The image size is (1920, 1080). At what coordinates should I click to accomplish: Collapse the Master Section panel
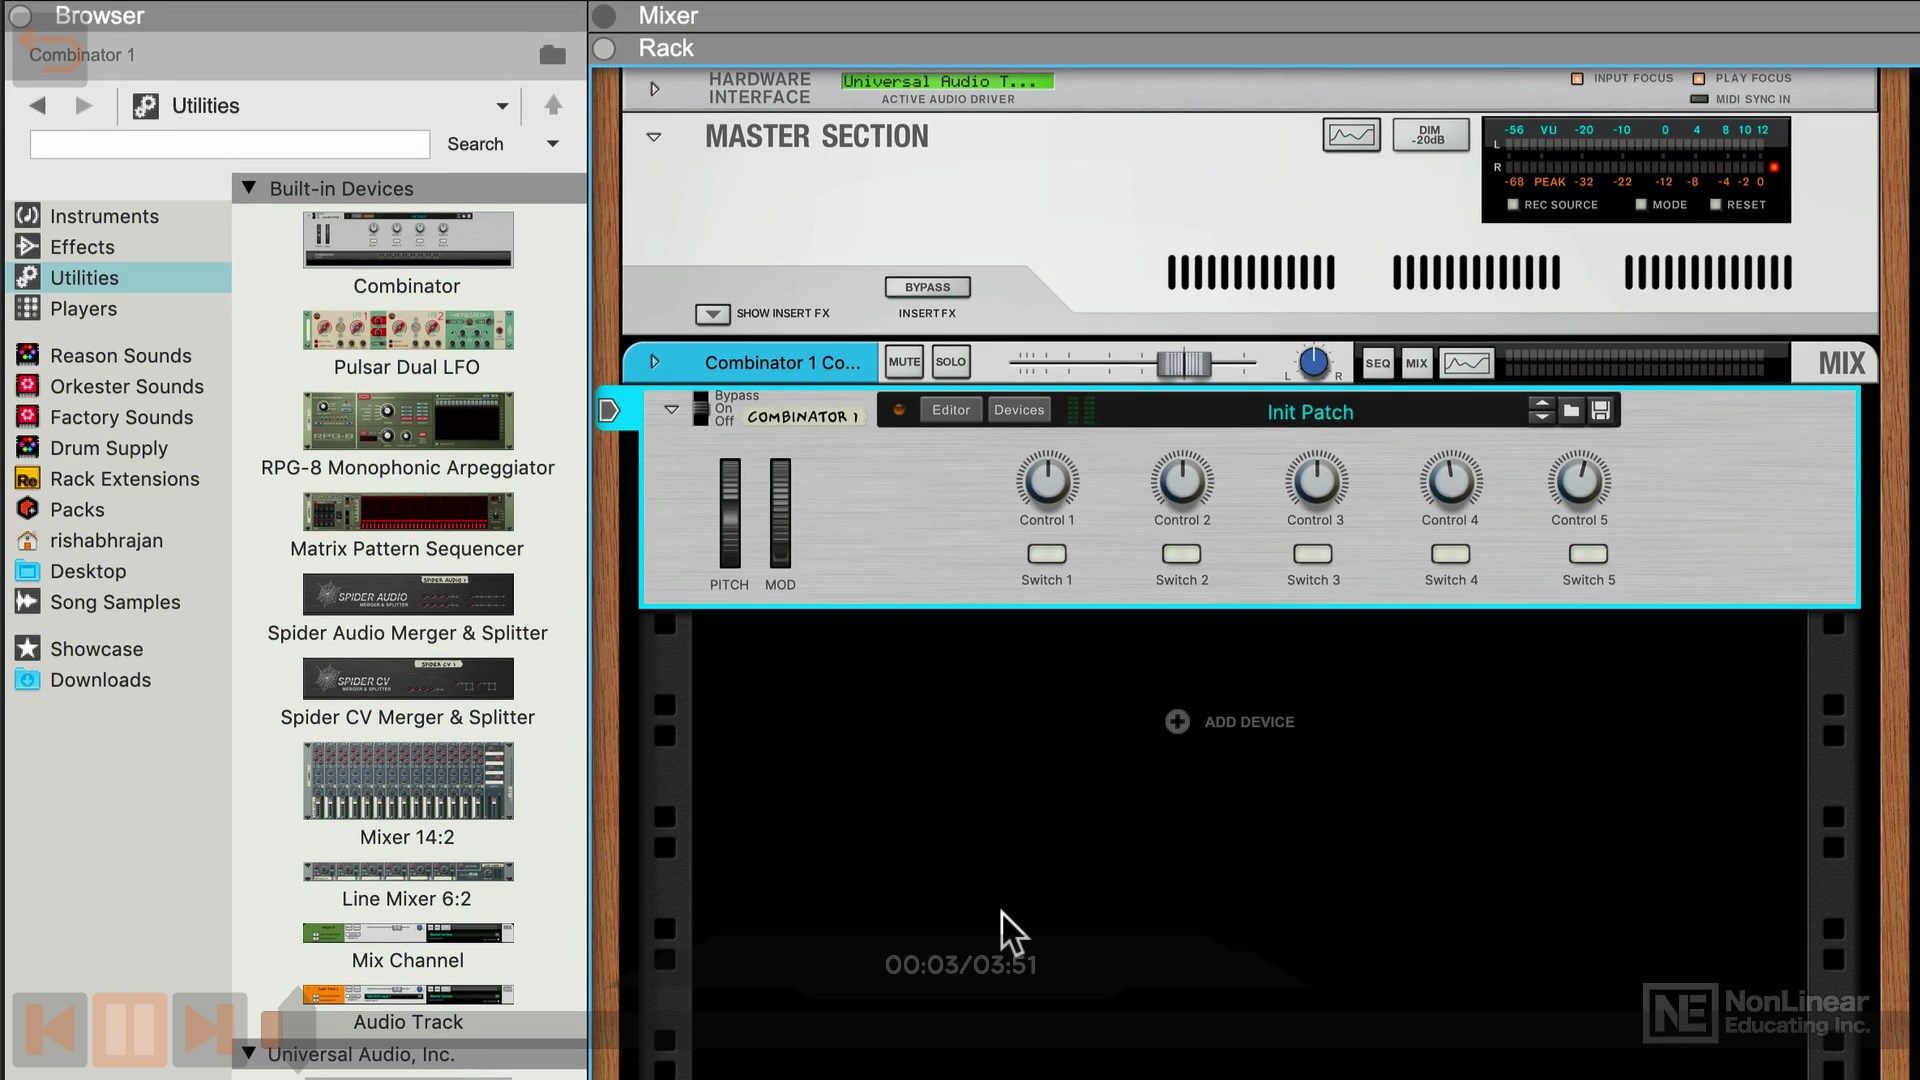[653, 136]
